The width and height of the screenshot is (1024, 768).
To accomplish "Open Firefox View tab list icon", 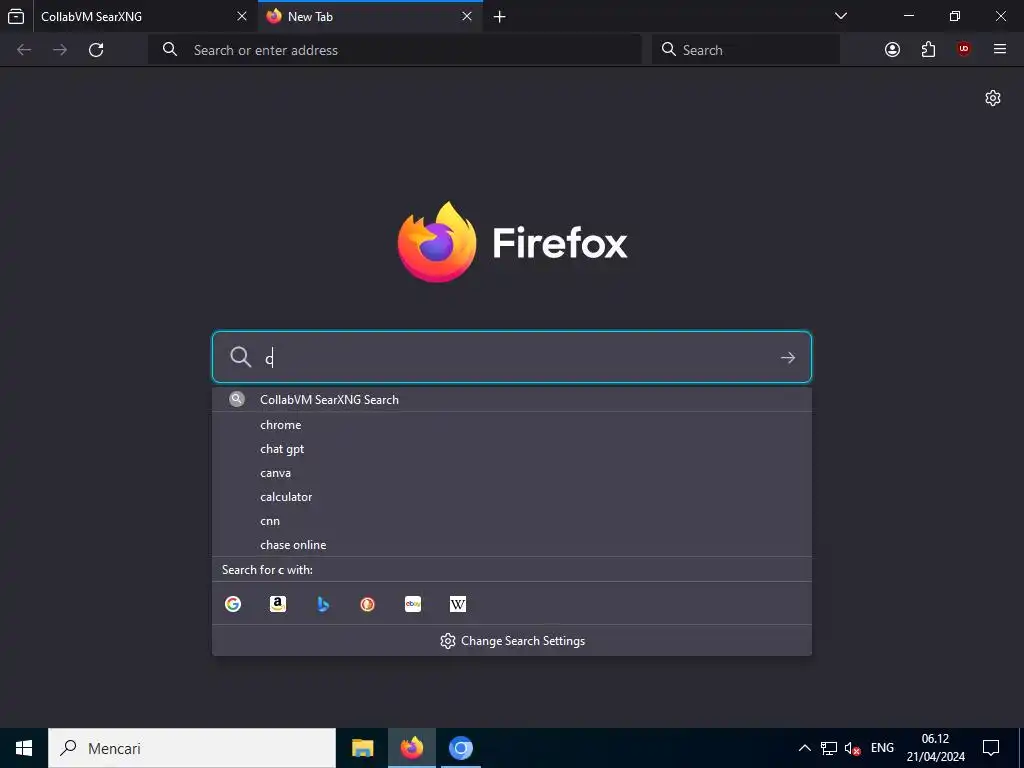I will (16, 16).
